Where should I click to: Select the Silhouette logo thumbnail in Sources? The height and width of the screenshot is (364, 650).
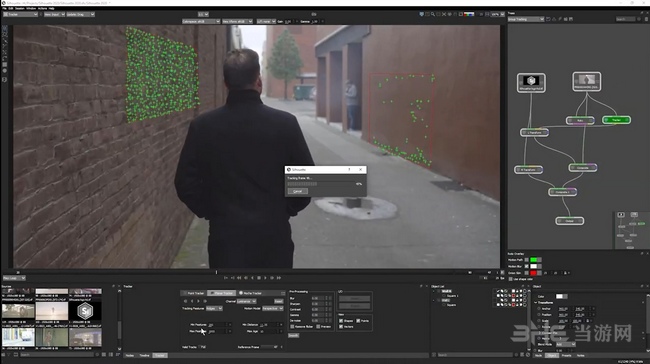click(85, 311)
